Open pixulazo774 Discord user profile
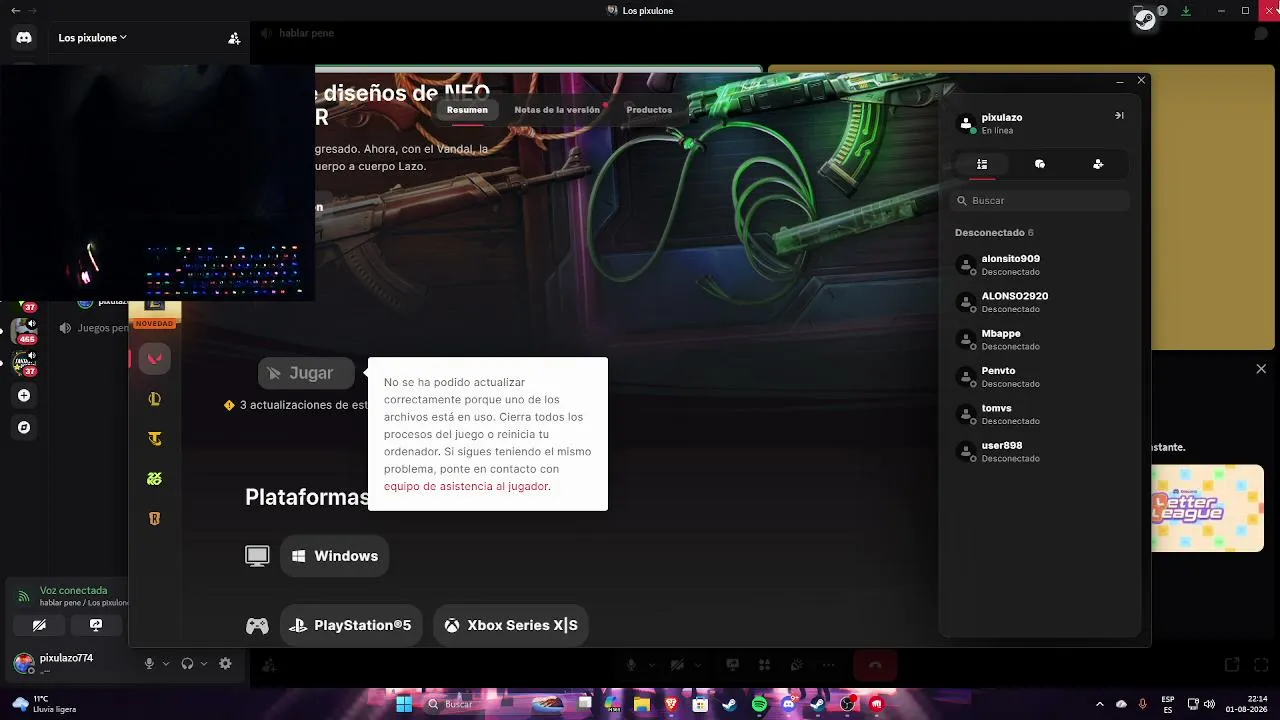 coord(53,663)
